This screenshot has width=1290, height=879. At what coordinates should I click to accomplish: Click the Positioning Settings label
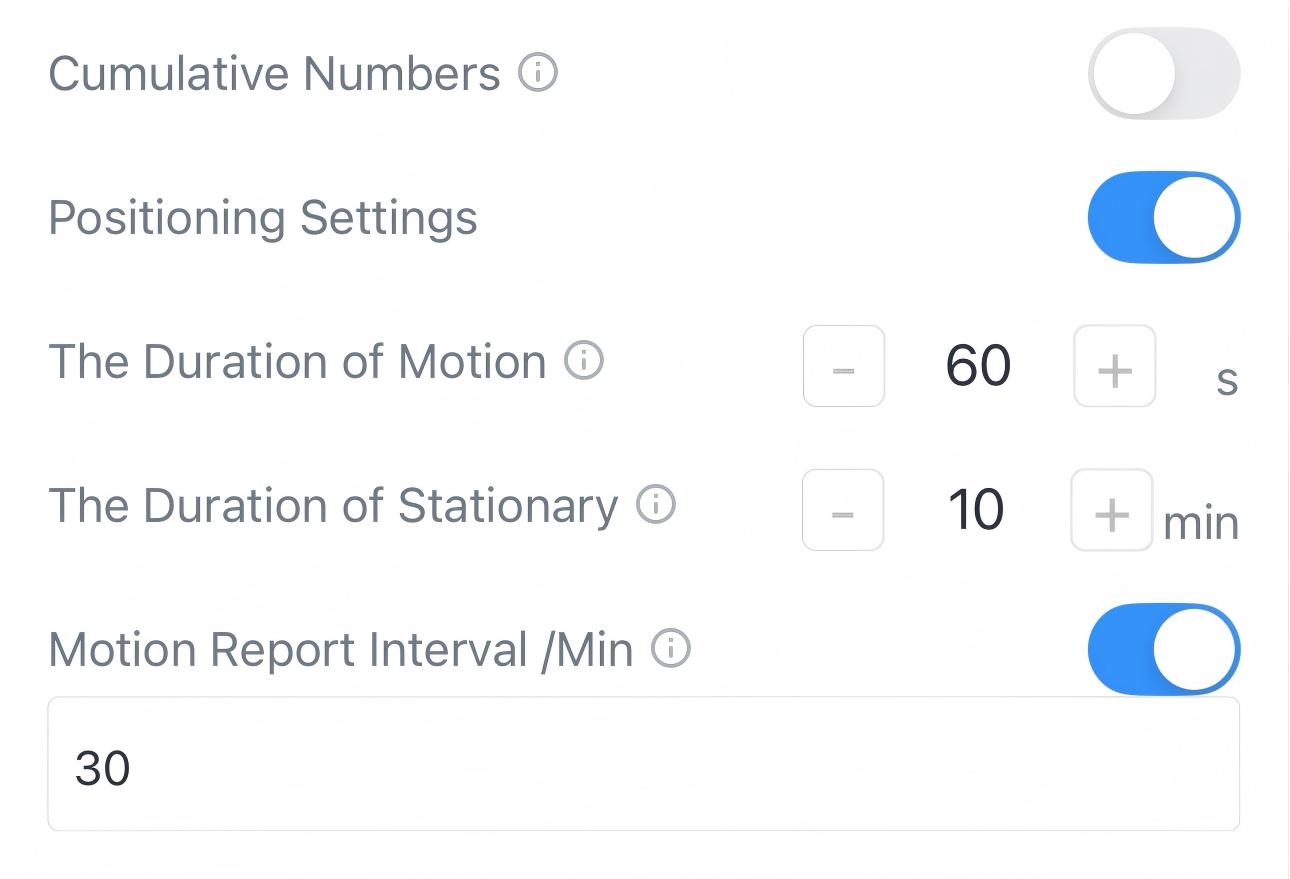[x=263, y=218]
